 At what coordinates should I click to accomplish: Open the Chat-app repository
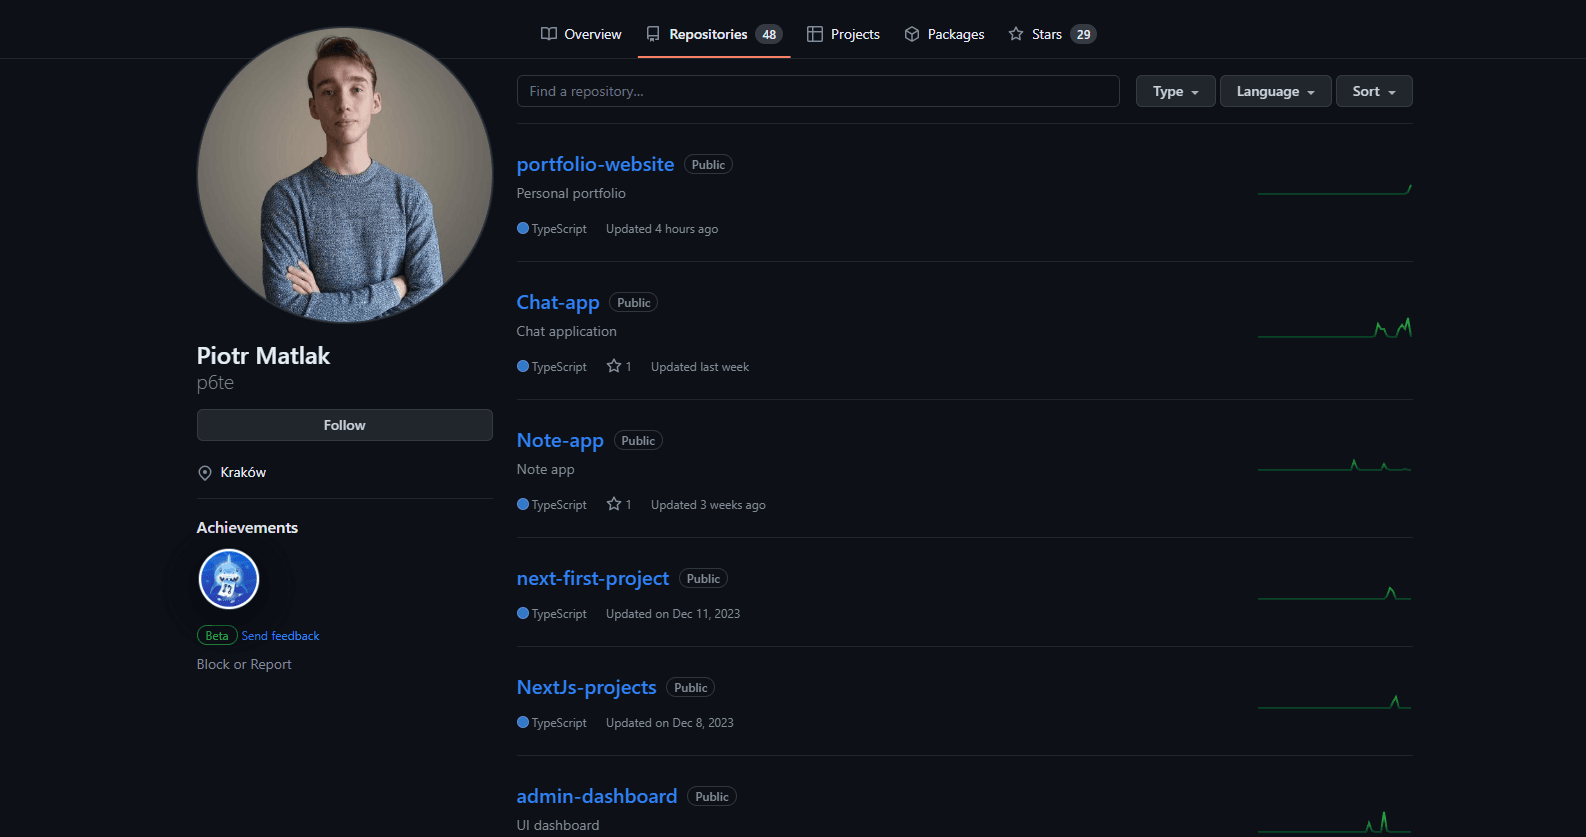(x=558, y=302)
